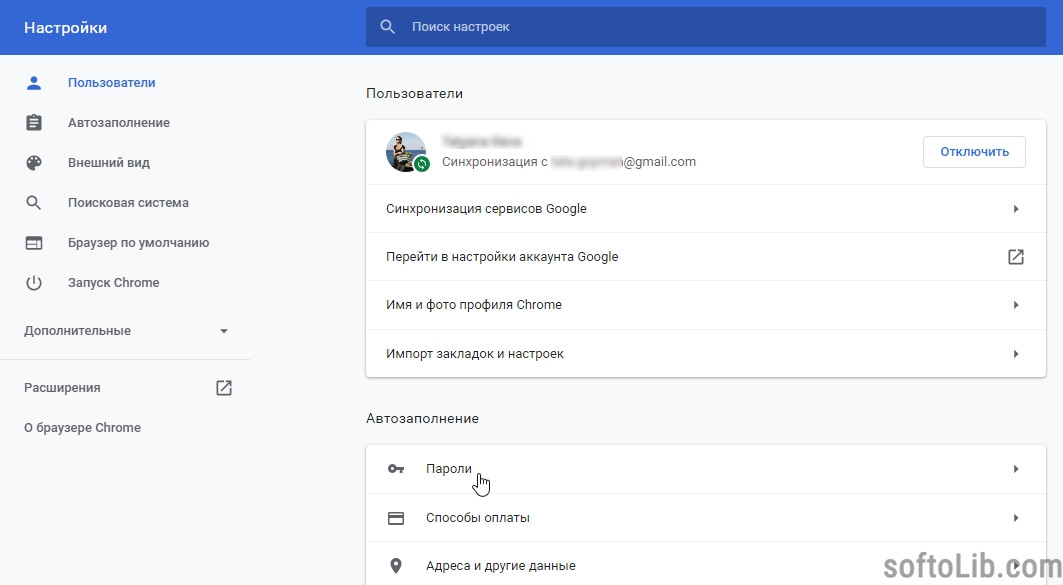Focus the Поиск настроек search field

706,27
